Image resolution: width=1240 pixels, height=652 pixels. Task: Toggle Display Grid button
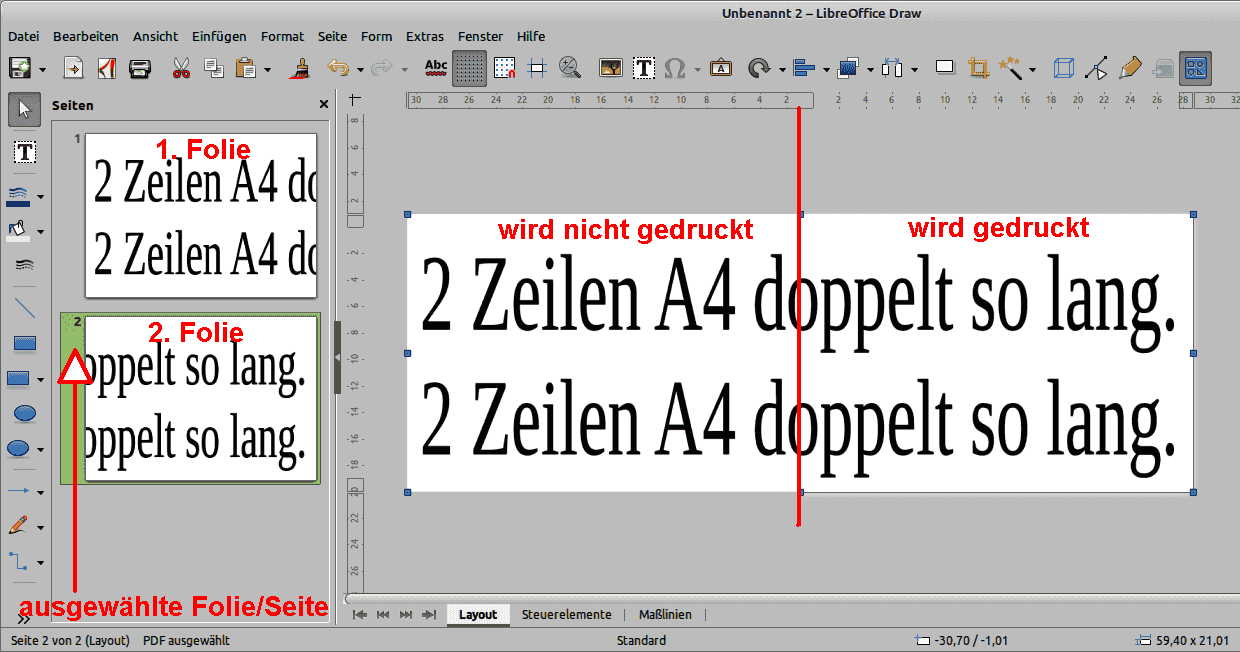pos(470,68)
